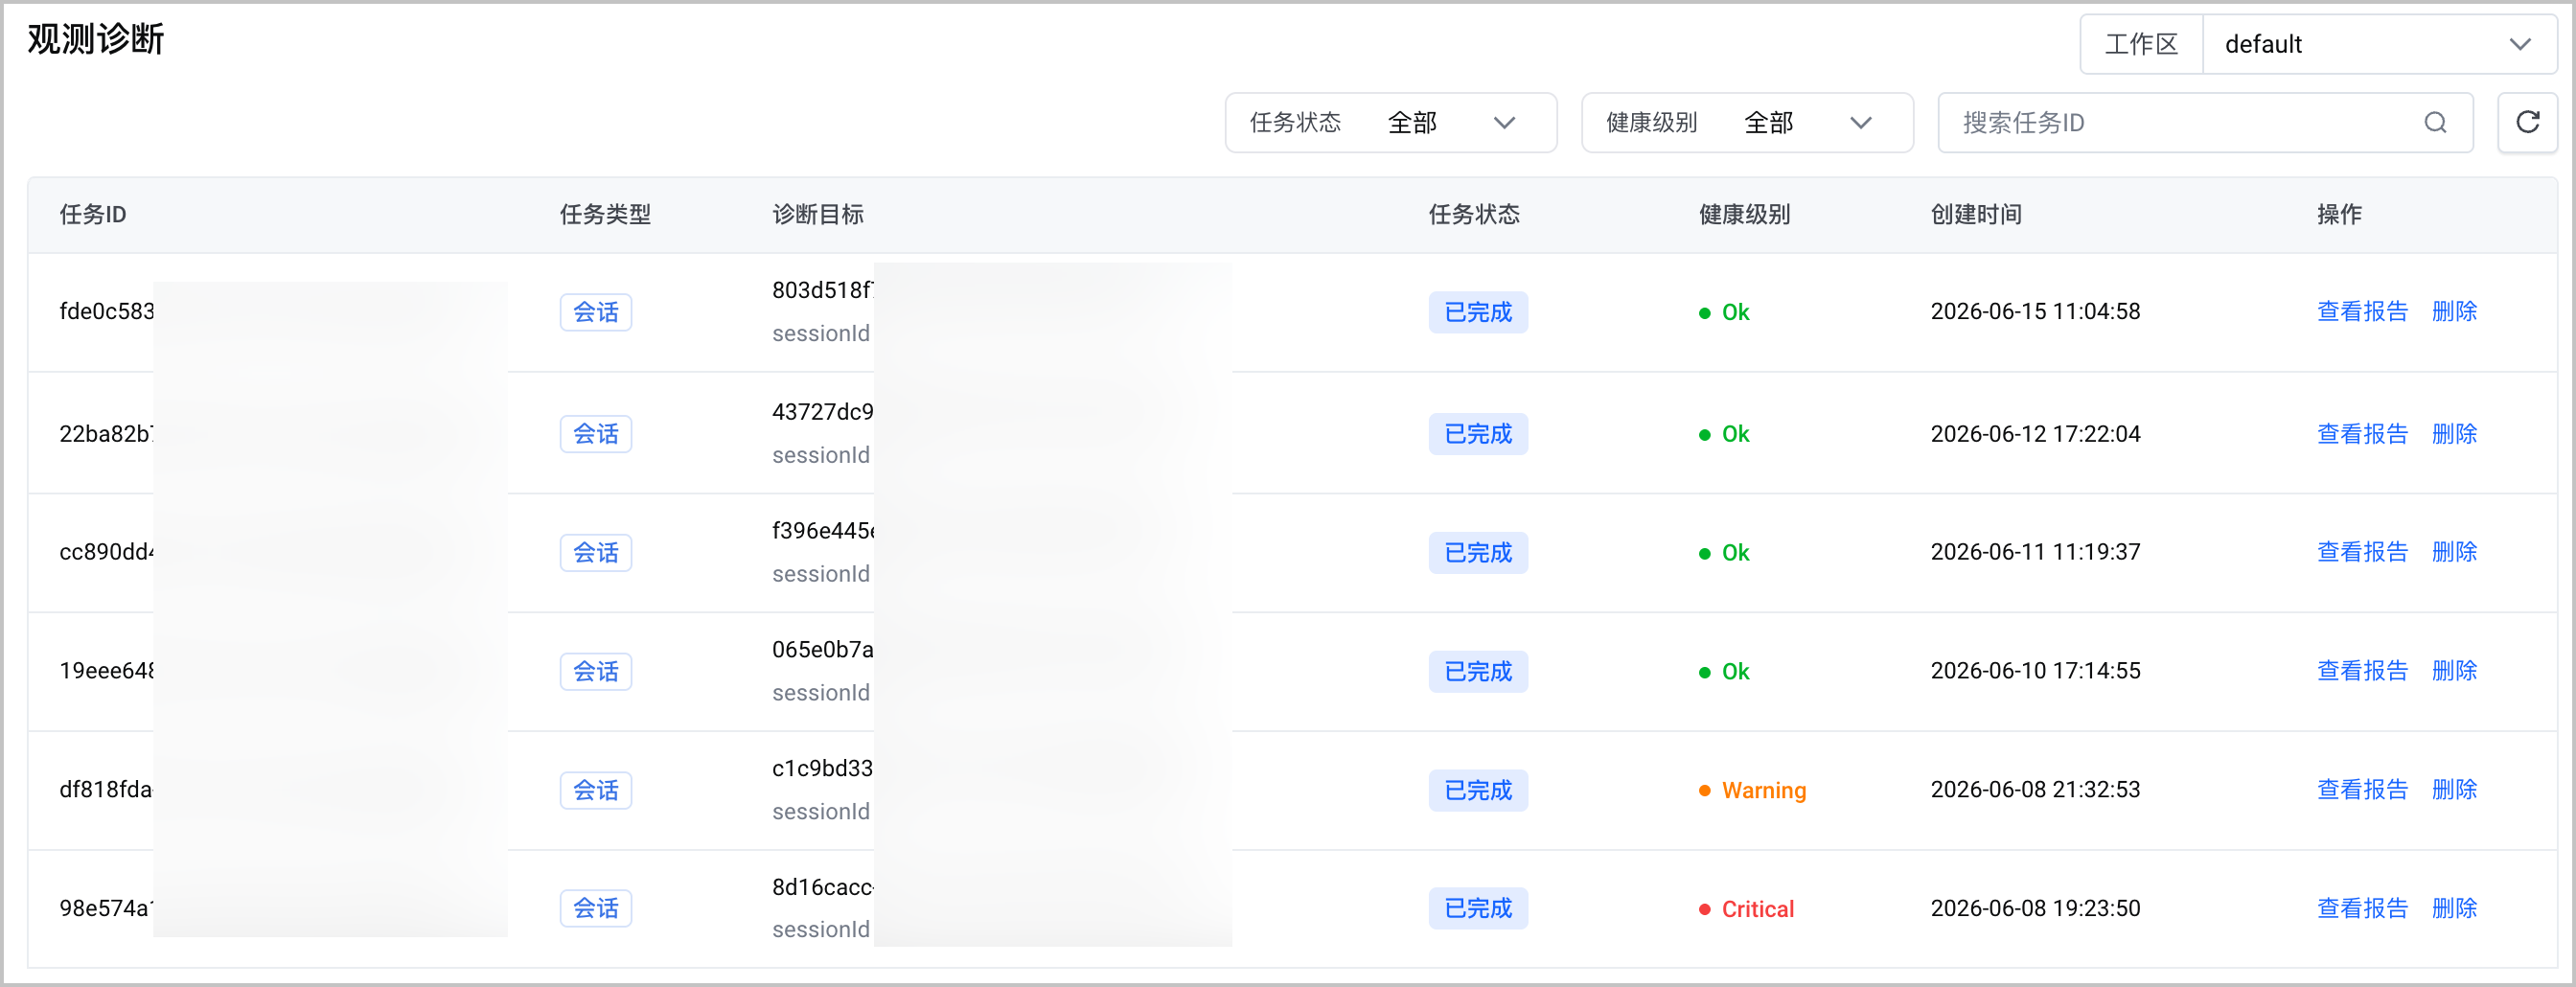Image resolution: width=2576 pixels, height=987 pixels.
Task: Click diagnosis target 8d16cacc
Action: pos(823,887)
